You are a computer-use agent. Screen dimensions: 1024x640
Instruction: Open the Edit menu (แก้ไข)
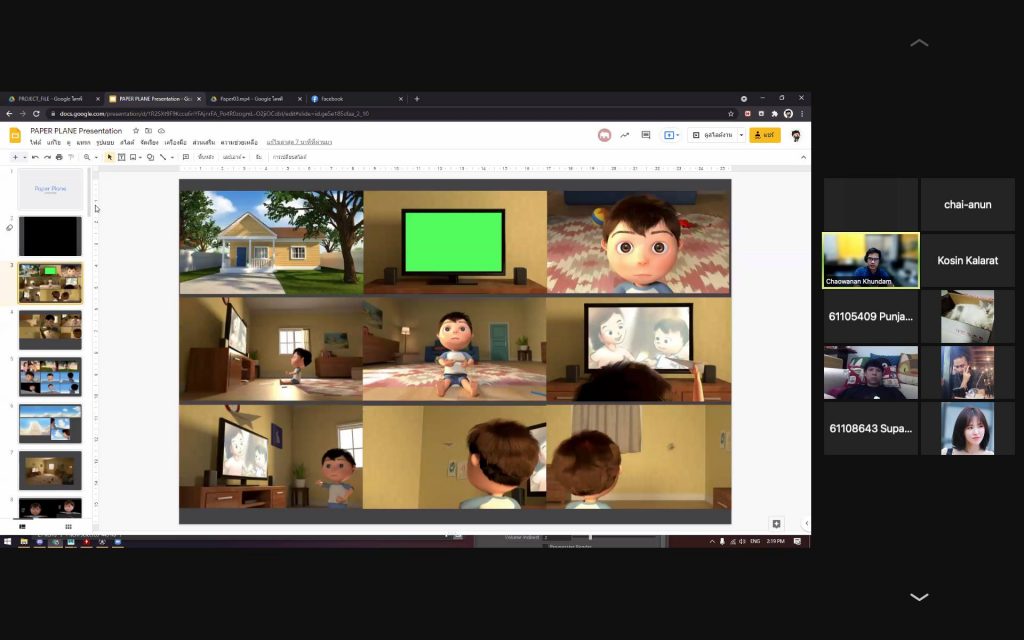point(54,142)
